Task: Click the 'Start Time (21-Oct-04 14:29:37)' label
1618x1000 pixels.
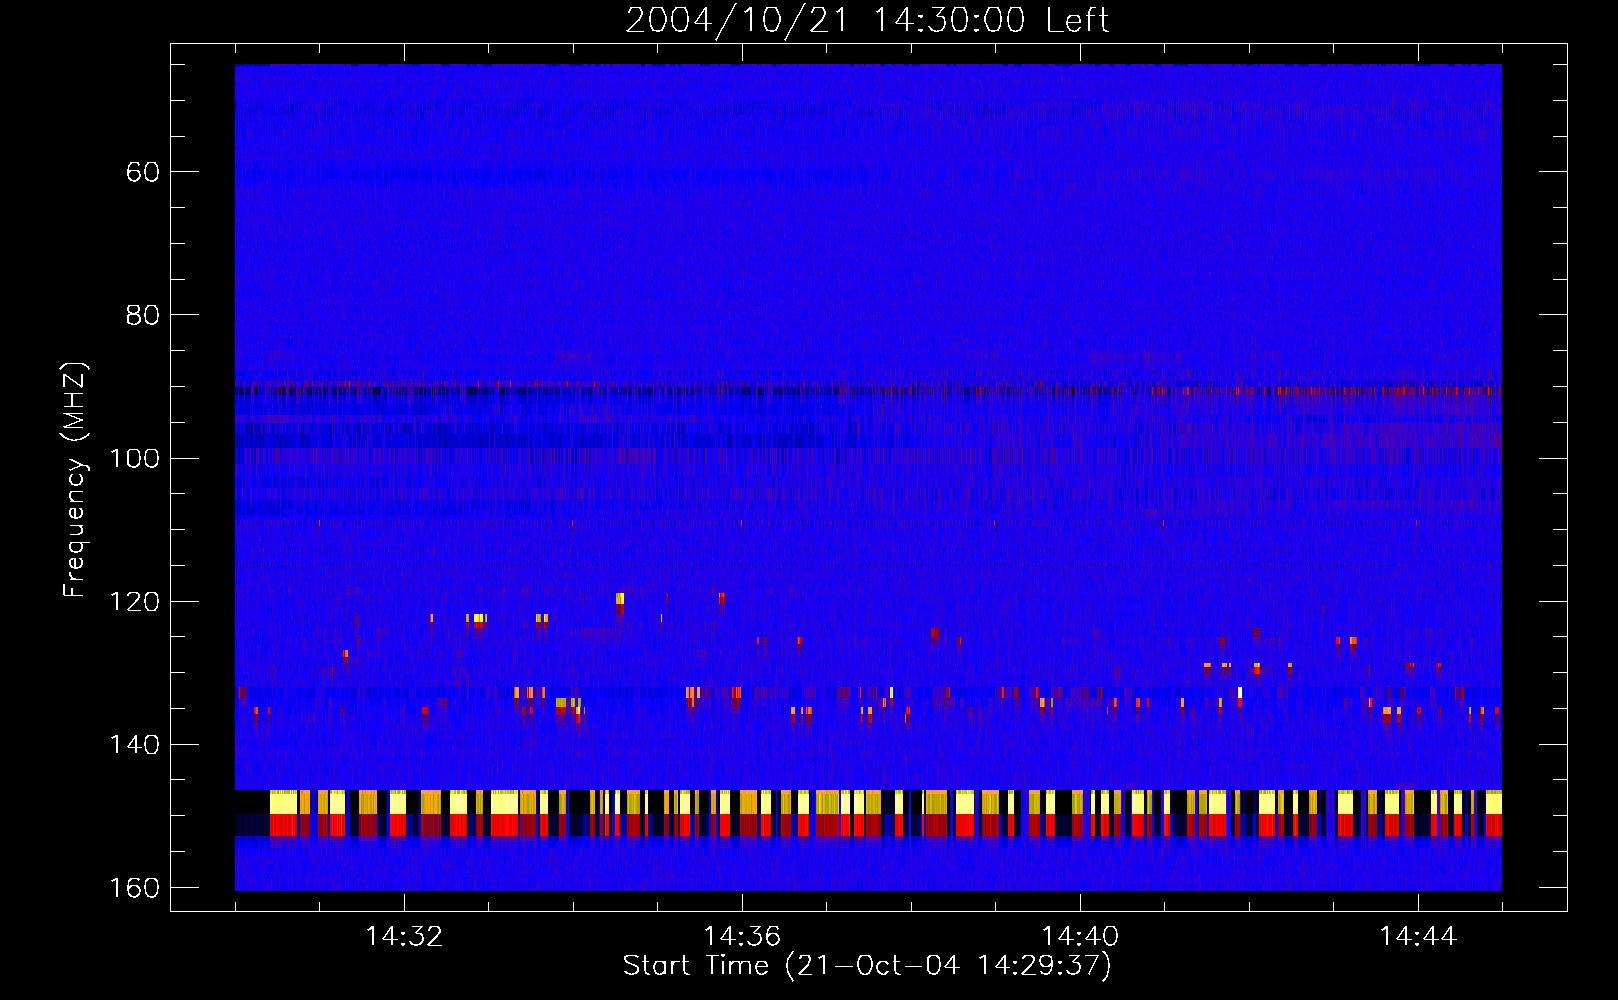Action: pos(867,966)
